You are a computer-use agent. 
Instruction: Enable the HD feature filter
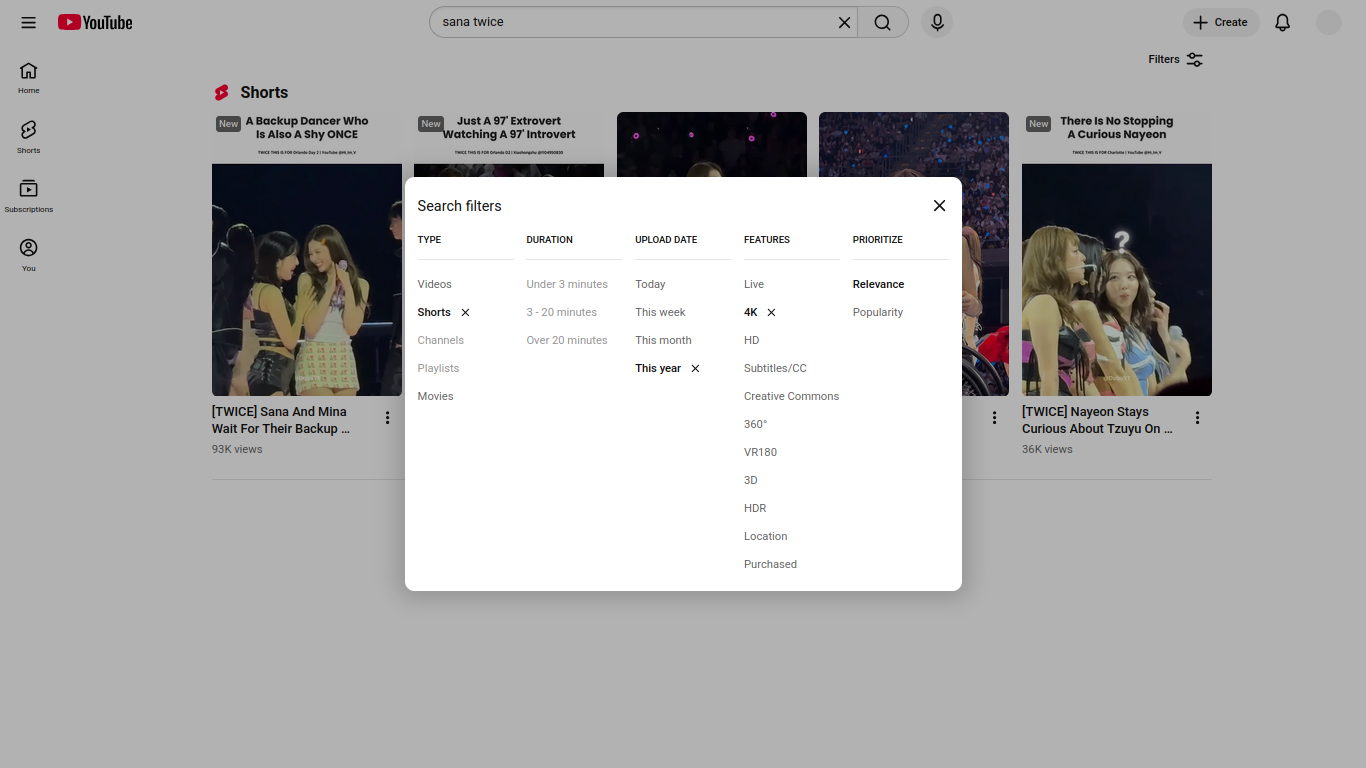coord(752,341)
